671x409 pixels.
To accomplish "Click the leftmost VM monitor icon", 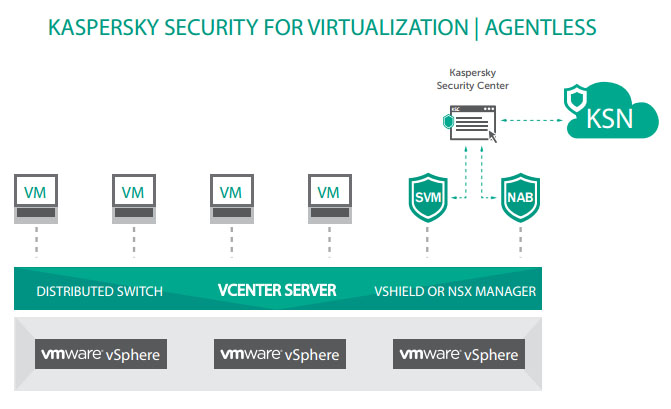I will (x=34, y=193).
